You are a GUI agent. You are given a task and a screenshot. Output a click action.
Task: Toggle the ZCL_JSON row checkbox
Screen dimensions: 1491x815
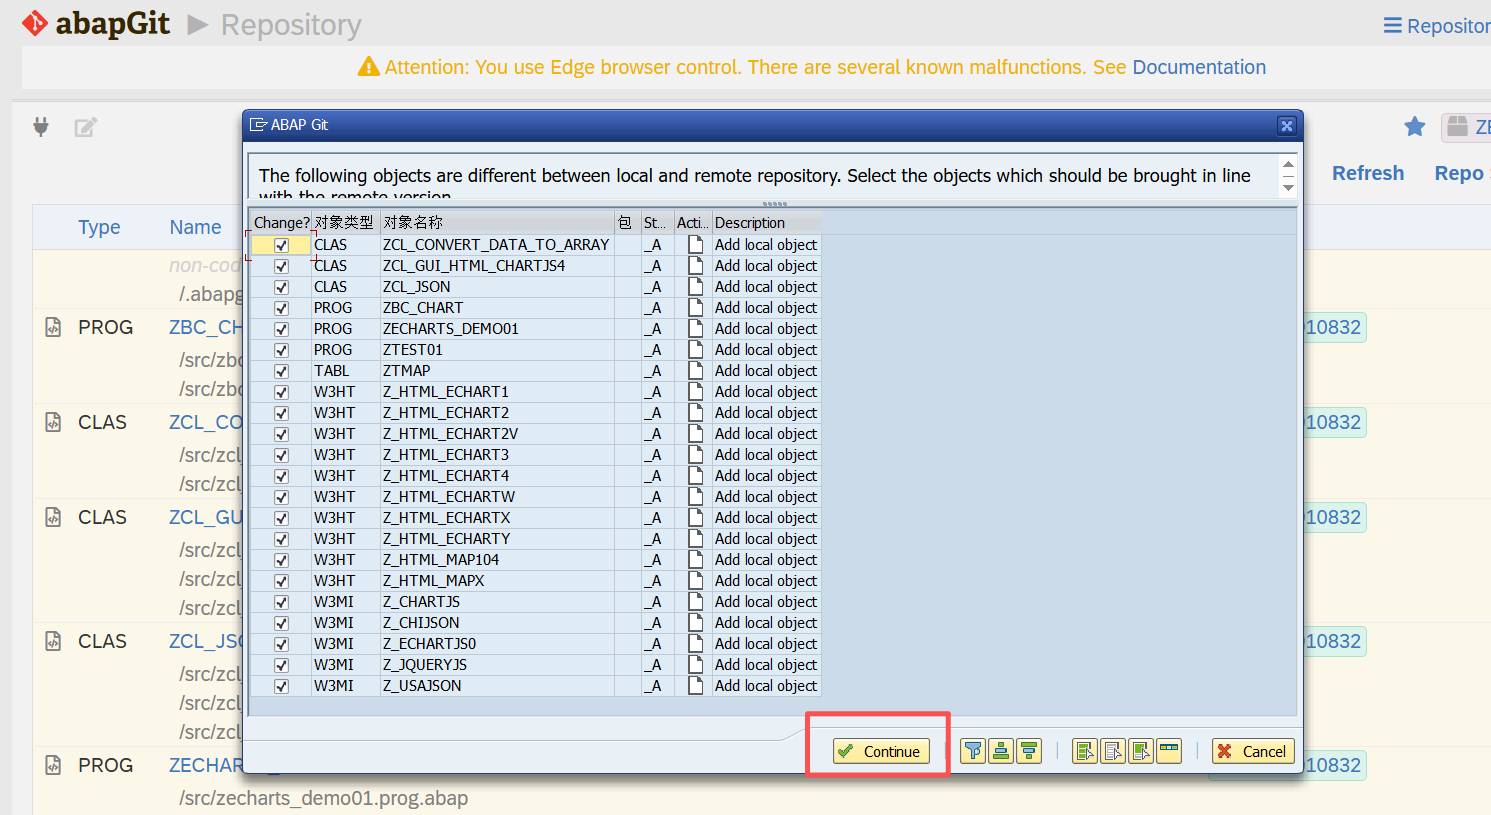click(281, 287)
